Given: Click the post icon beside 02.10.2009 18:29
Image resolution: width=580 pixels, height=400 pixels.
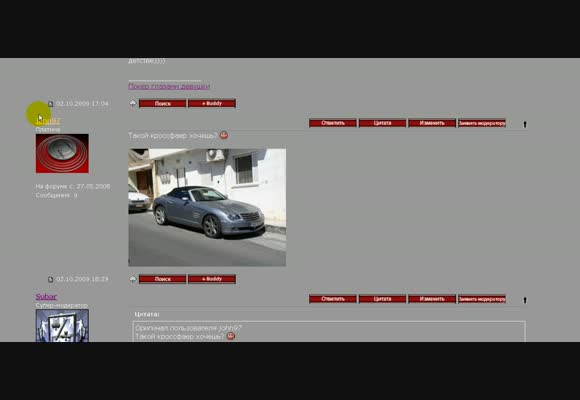Looking at the screenshot, I should pyautogui.click(x=51, y=279).
